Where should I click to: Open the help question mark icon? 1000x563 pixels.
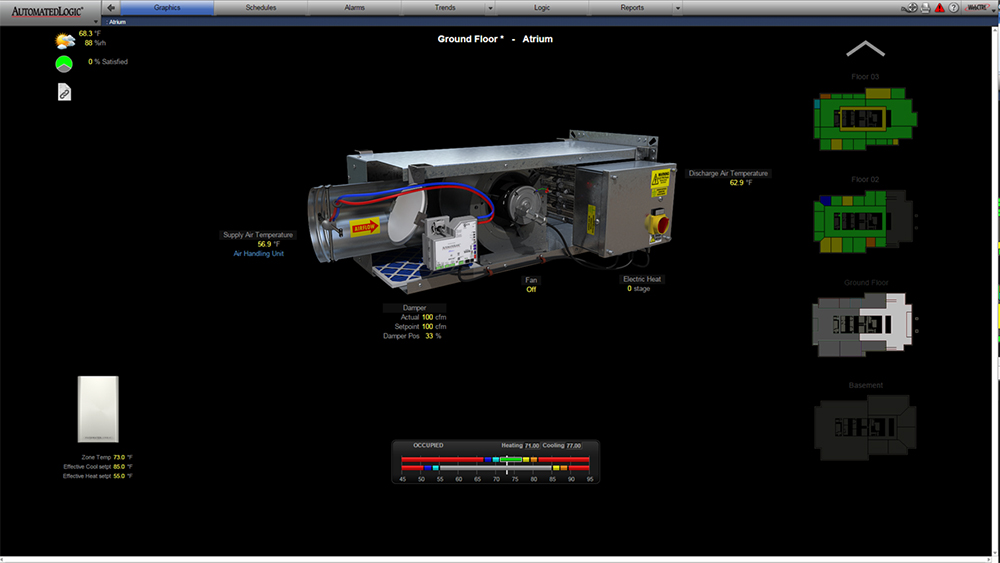(954, 7)
